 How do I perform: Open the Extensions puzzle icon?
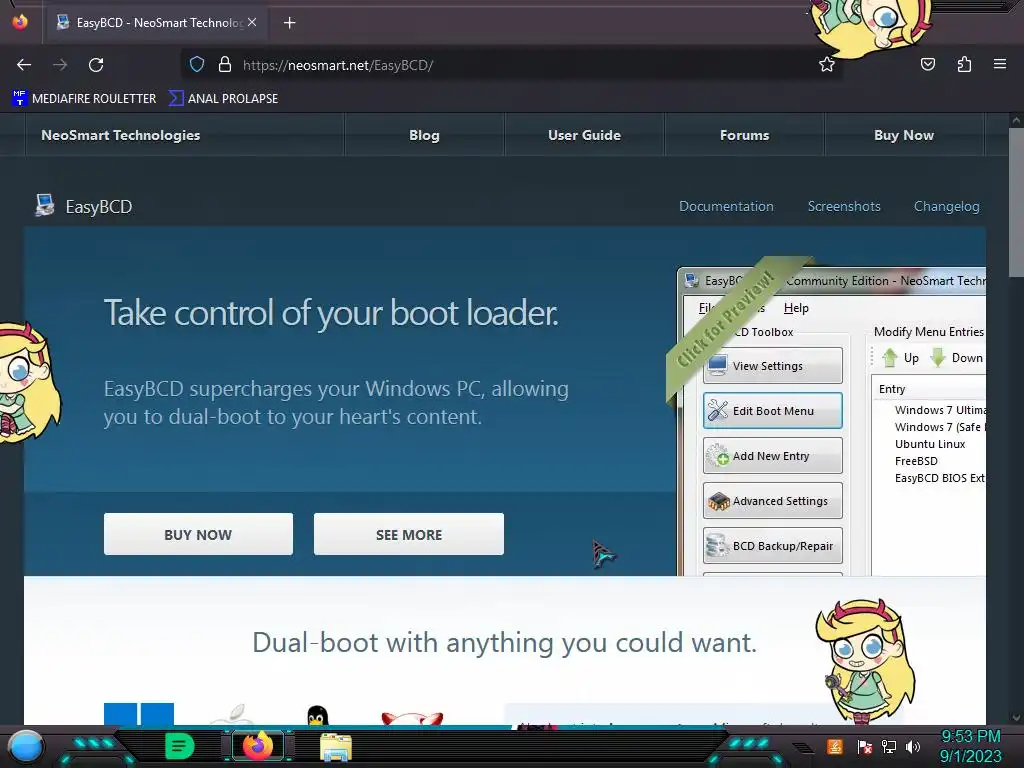[965, 65]
